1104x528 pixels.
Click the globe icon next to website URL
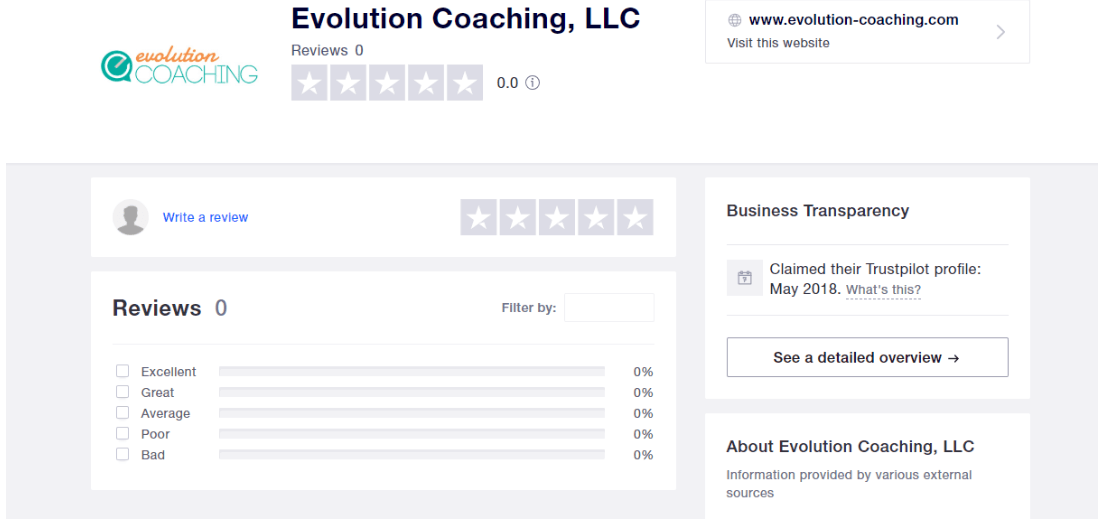(x=735, y=20)
